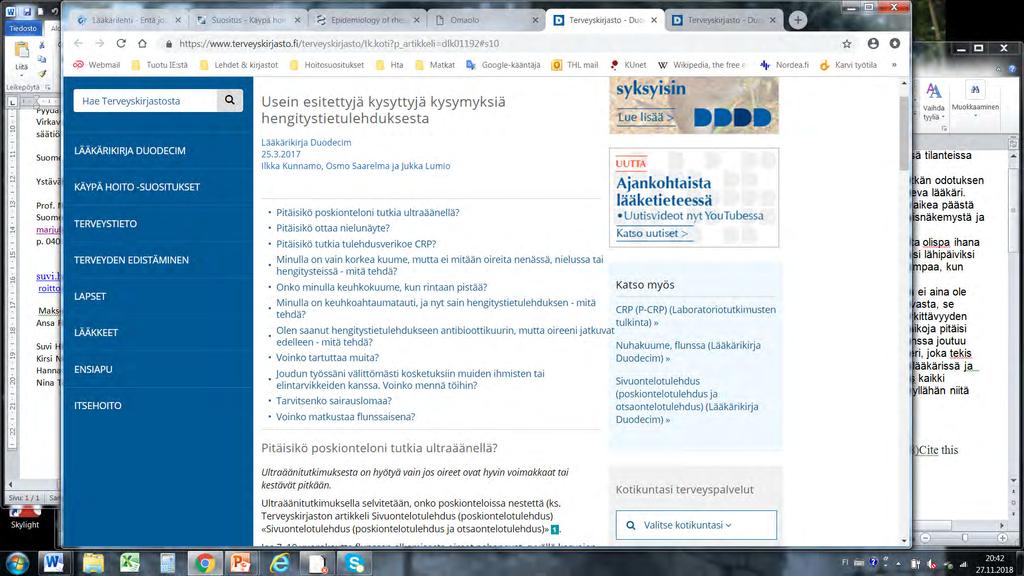
Task: Click the Word zoom slider
Action: pyautogui.click(x=964, y=537)
